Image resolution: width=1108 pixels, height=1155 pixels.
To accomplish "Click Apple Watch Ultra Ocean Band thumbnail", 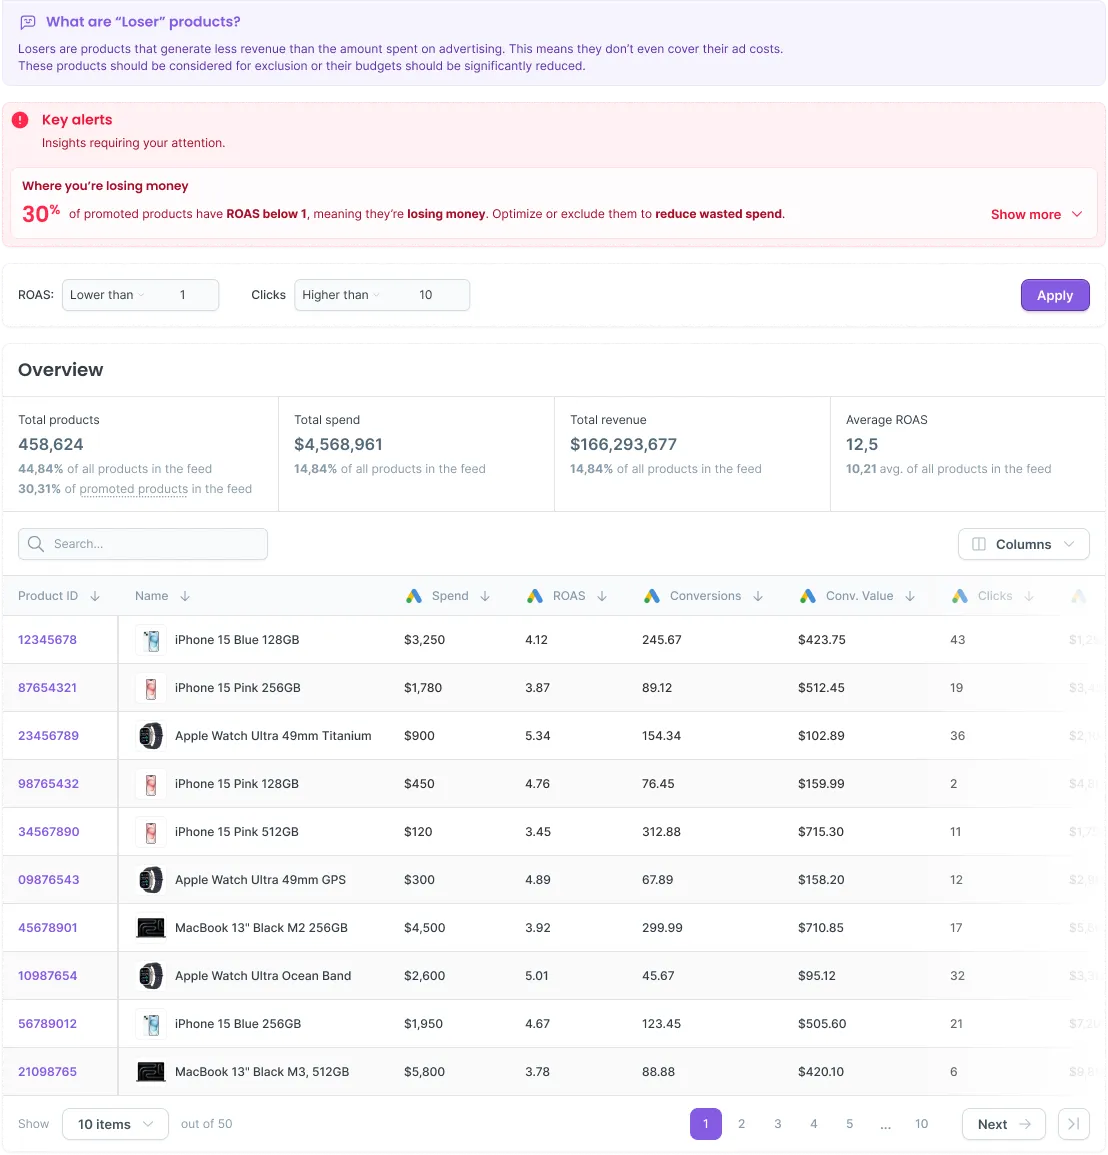I will click(x=151, y=976).
